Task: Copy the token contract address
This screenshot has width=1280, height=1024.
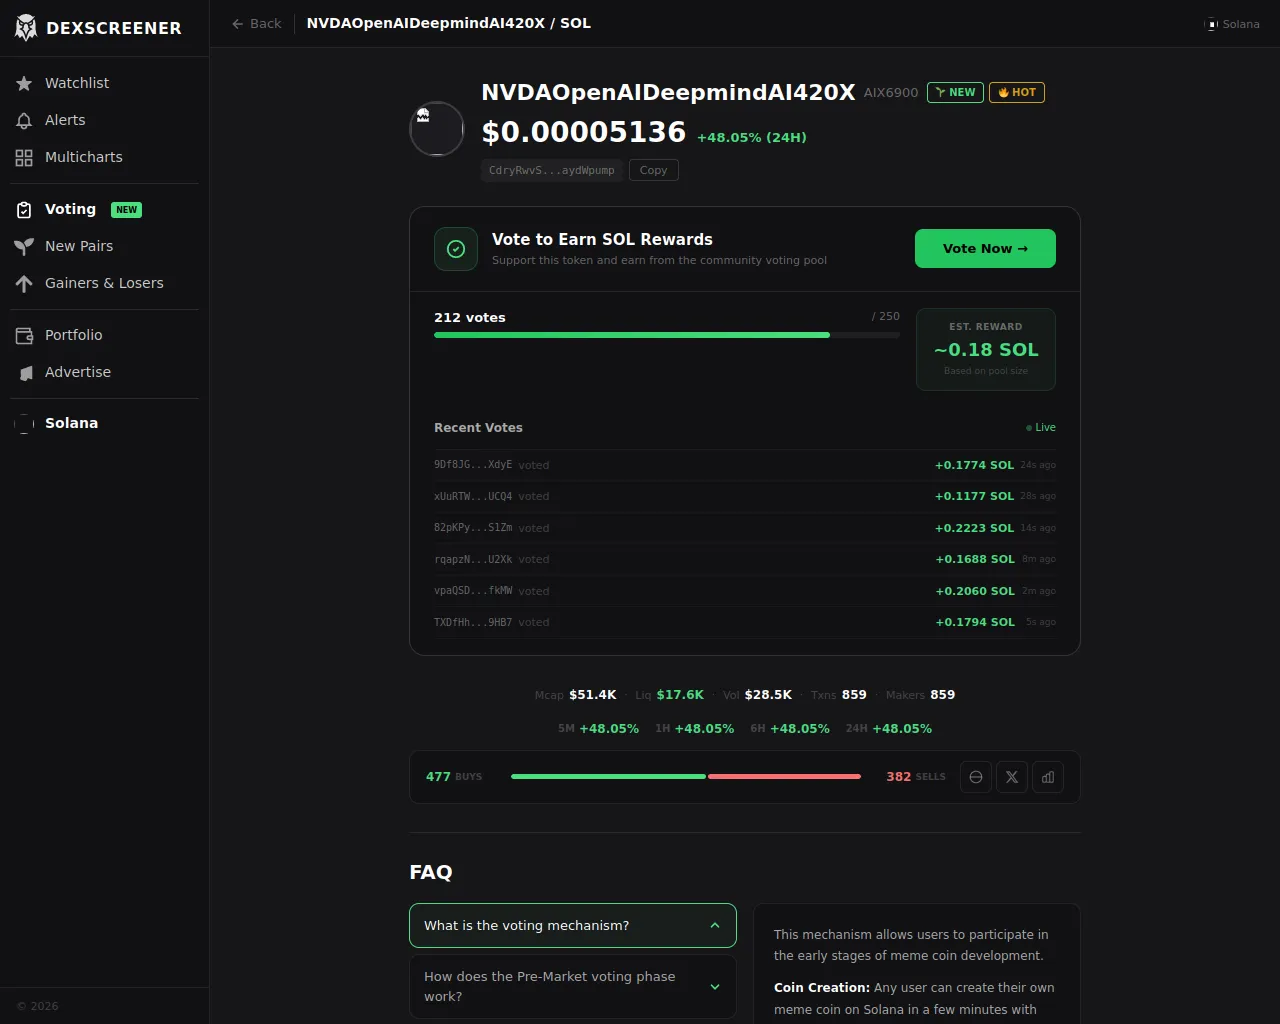Action: pos(653,170)
